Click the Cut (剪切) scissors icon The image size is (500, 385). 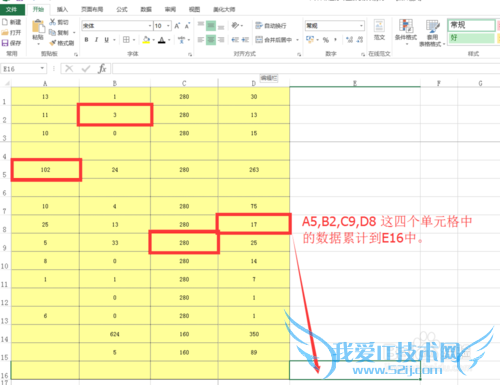pos(52,22)
